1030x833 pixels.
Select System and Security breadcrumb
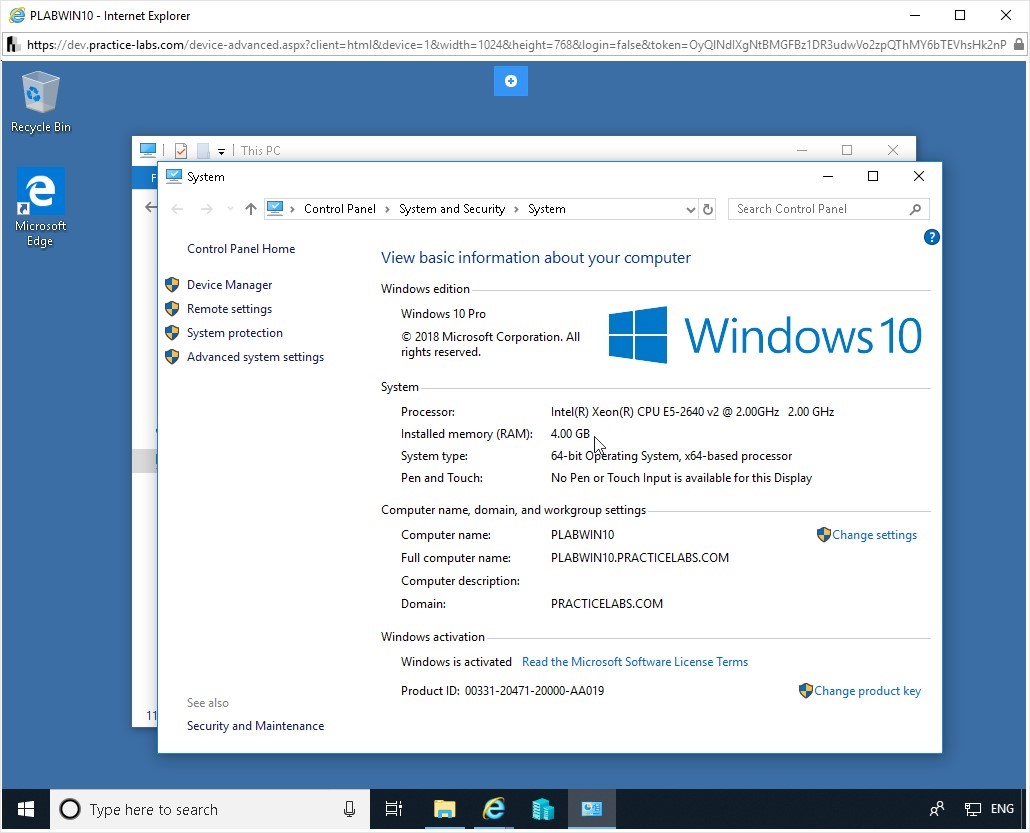452,209
